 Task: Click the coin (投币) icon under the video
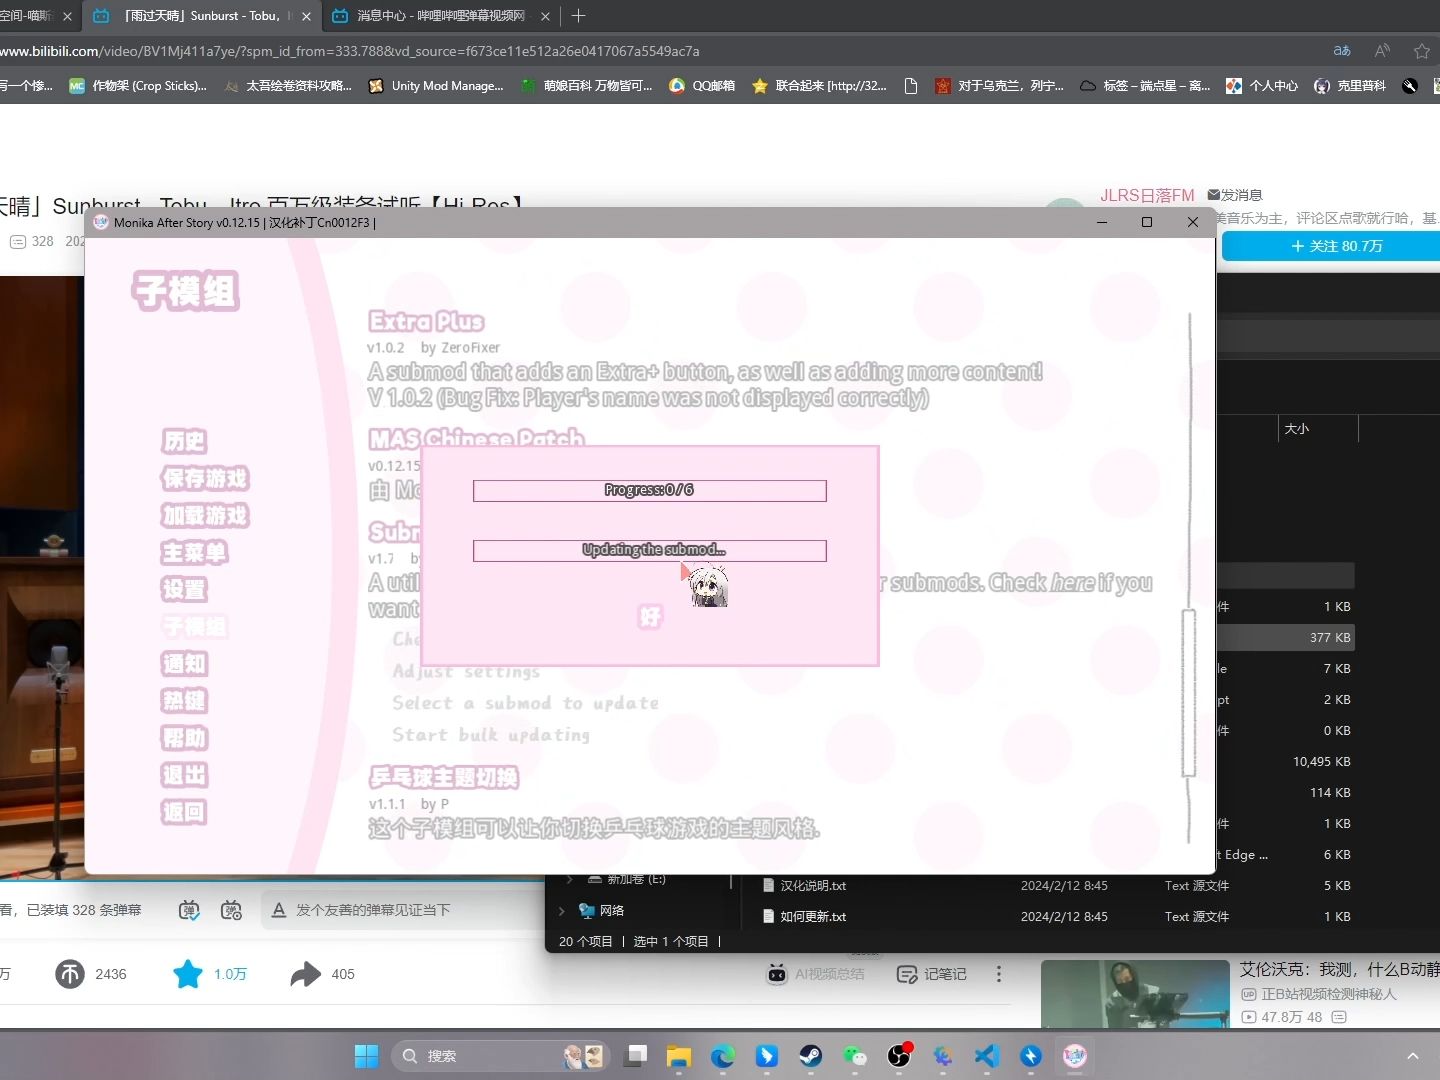click(70, 974)
